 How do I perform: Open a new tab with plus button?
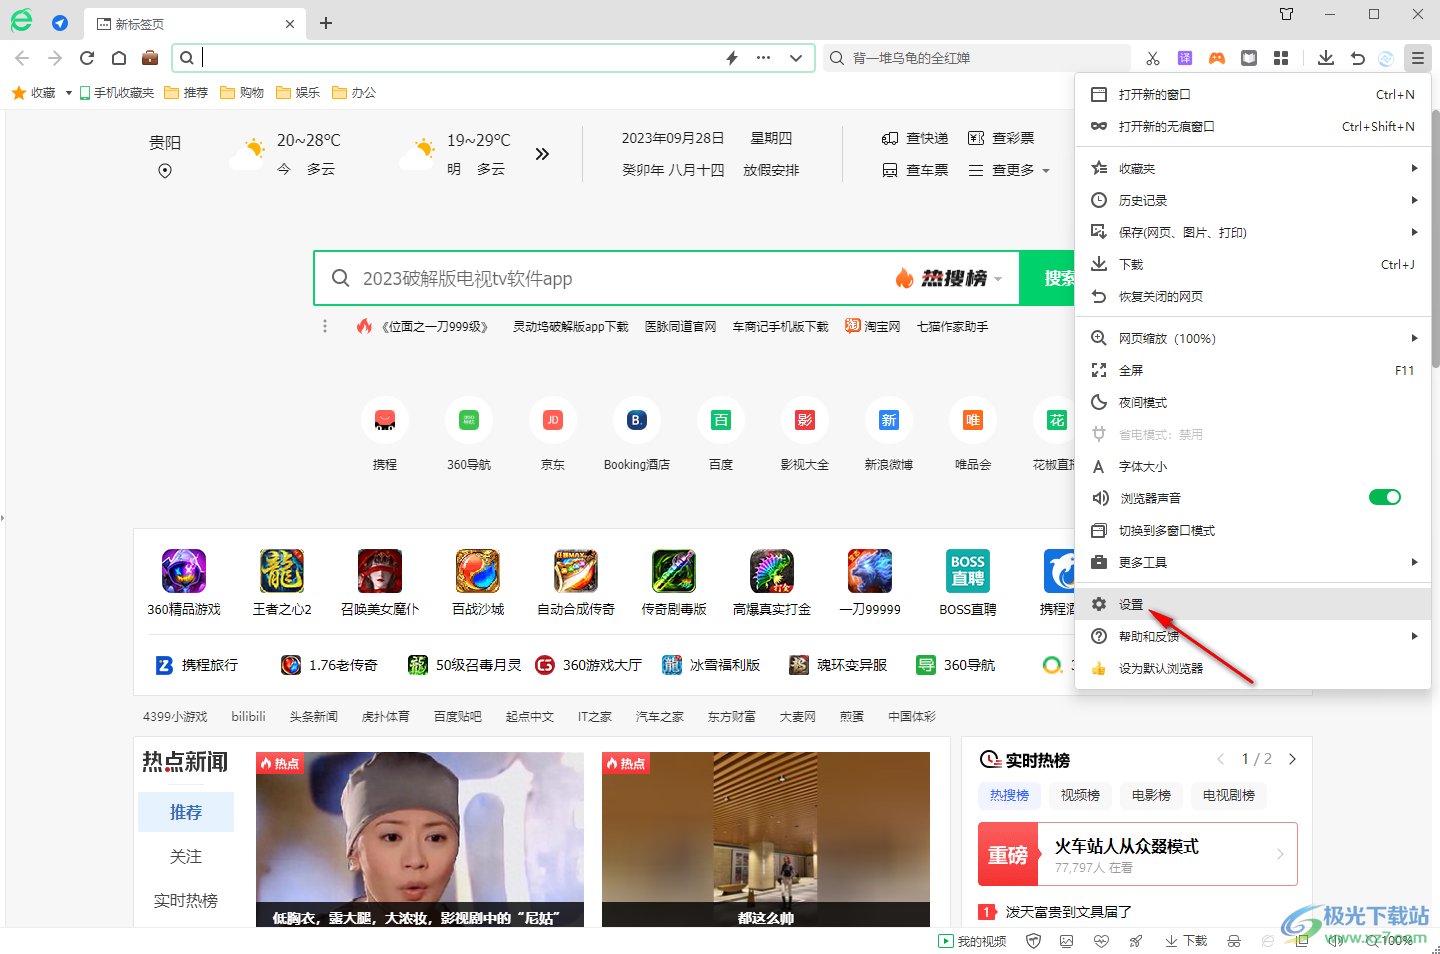(326, 23)
